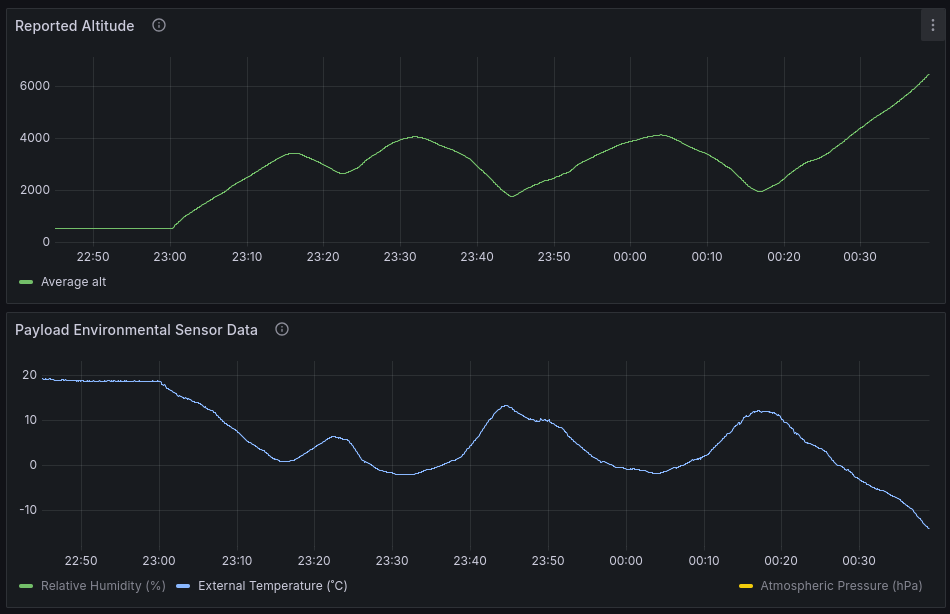Screen dimensions: 950x614
Task: Open the Payload Environmental Sensor Data info icon
Action: click(282, 329)
